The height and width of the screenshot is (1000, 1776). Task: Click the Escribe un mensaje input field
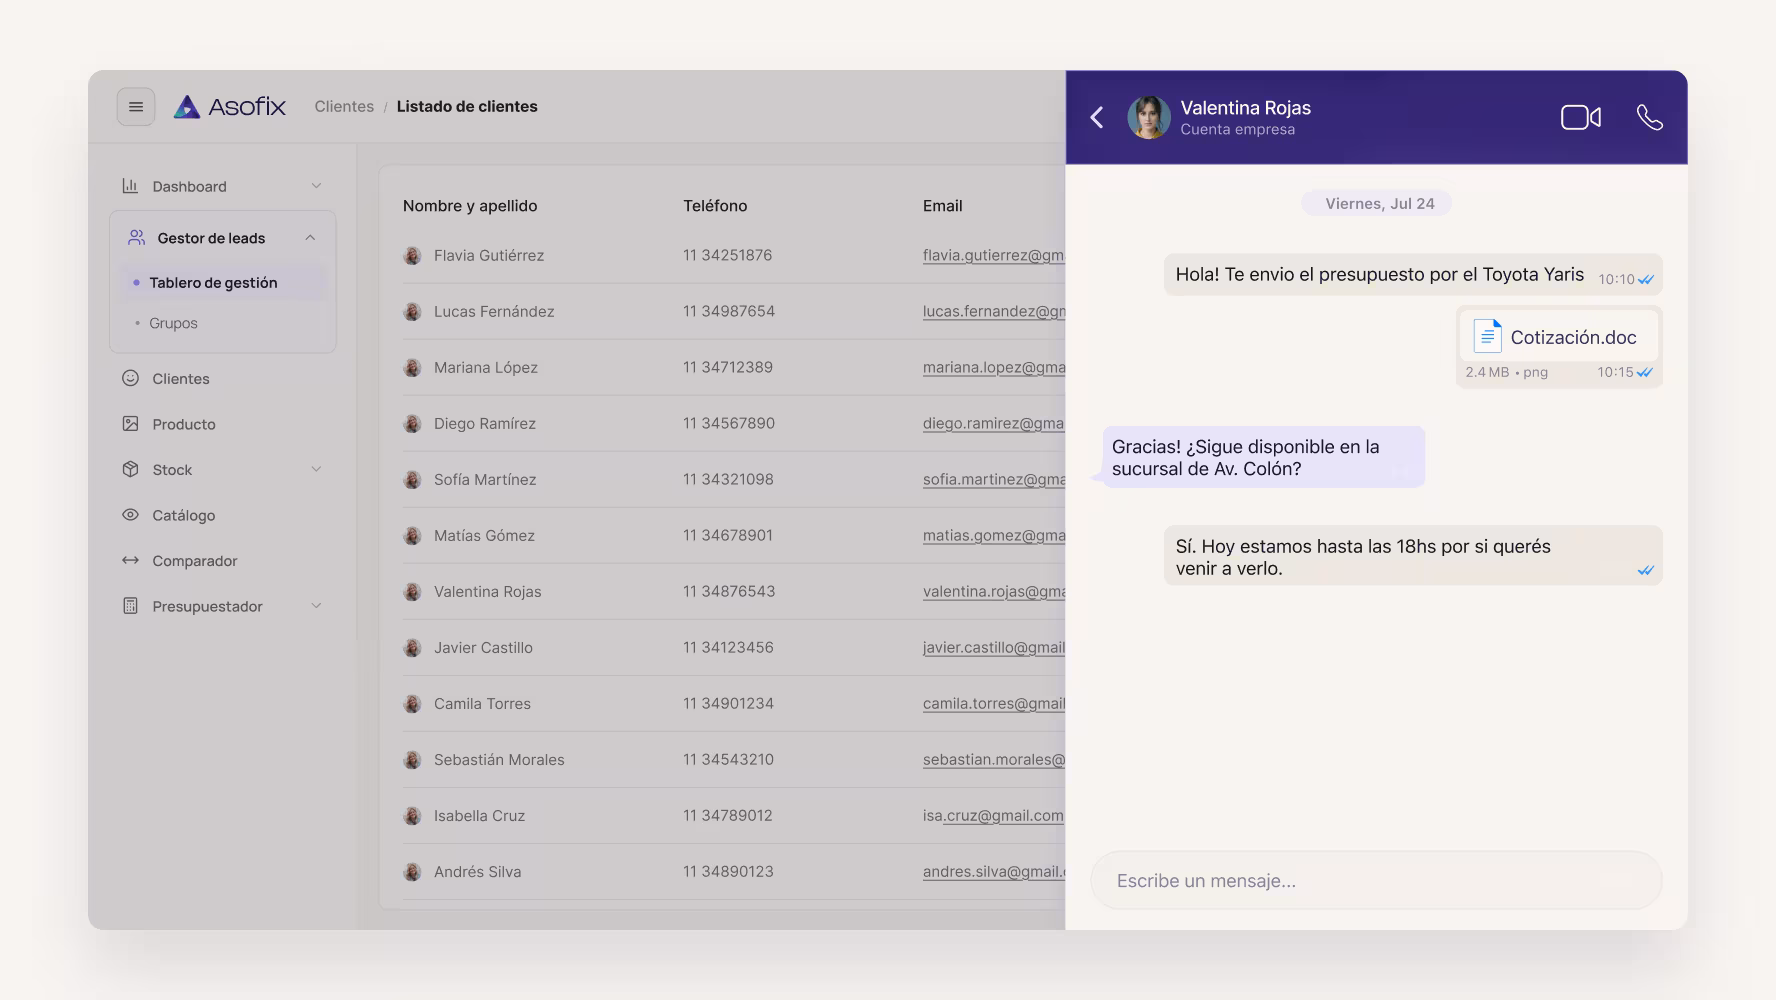click(1376, 880)
